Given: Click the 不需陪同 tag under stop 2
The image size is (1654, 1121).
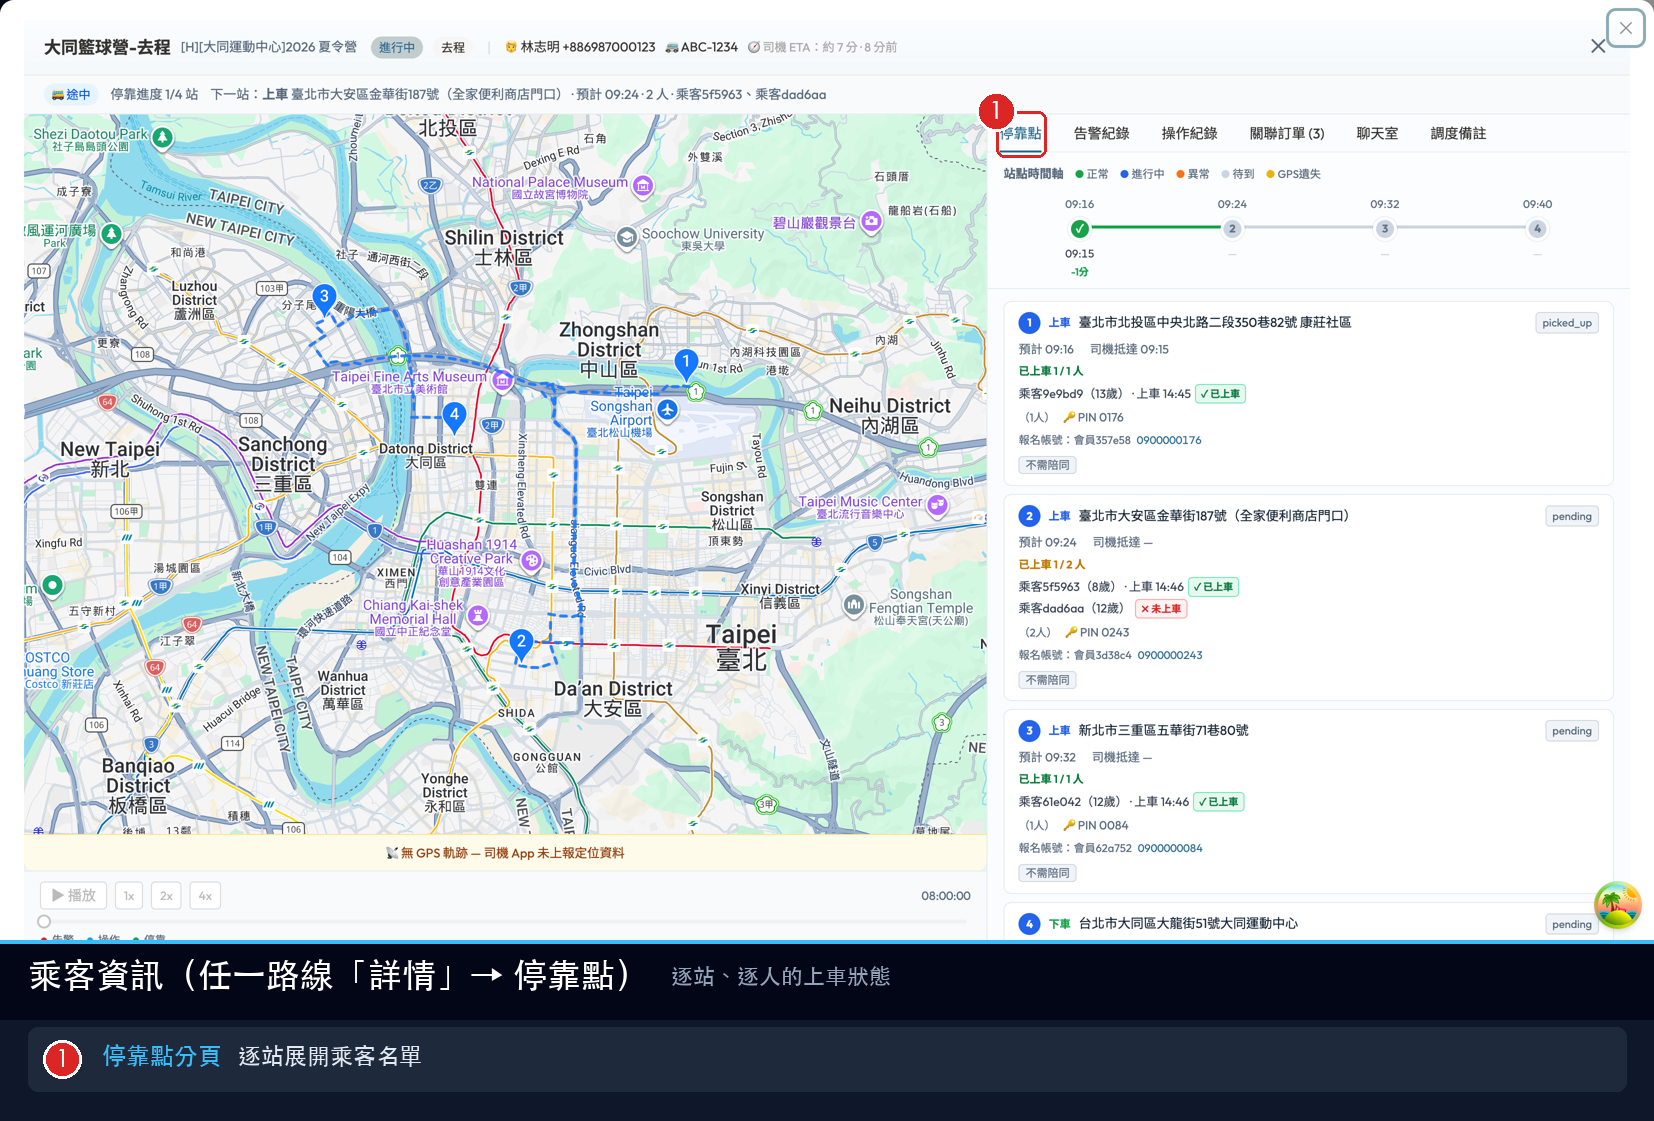Looking at the screenshot, I should [1047, 680].
